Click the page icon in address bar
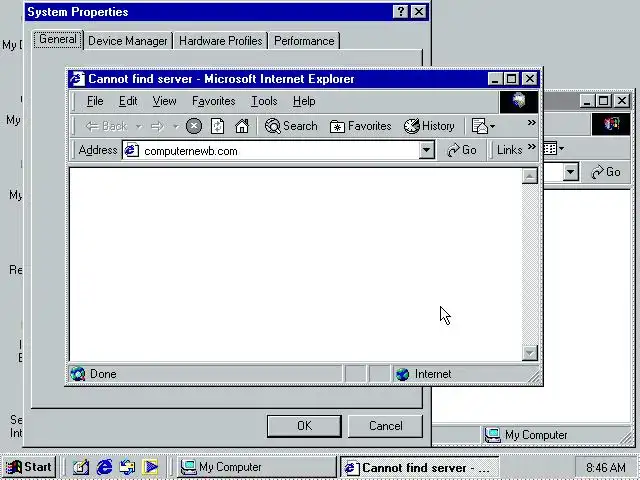 point(131,151)
